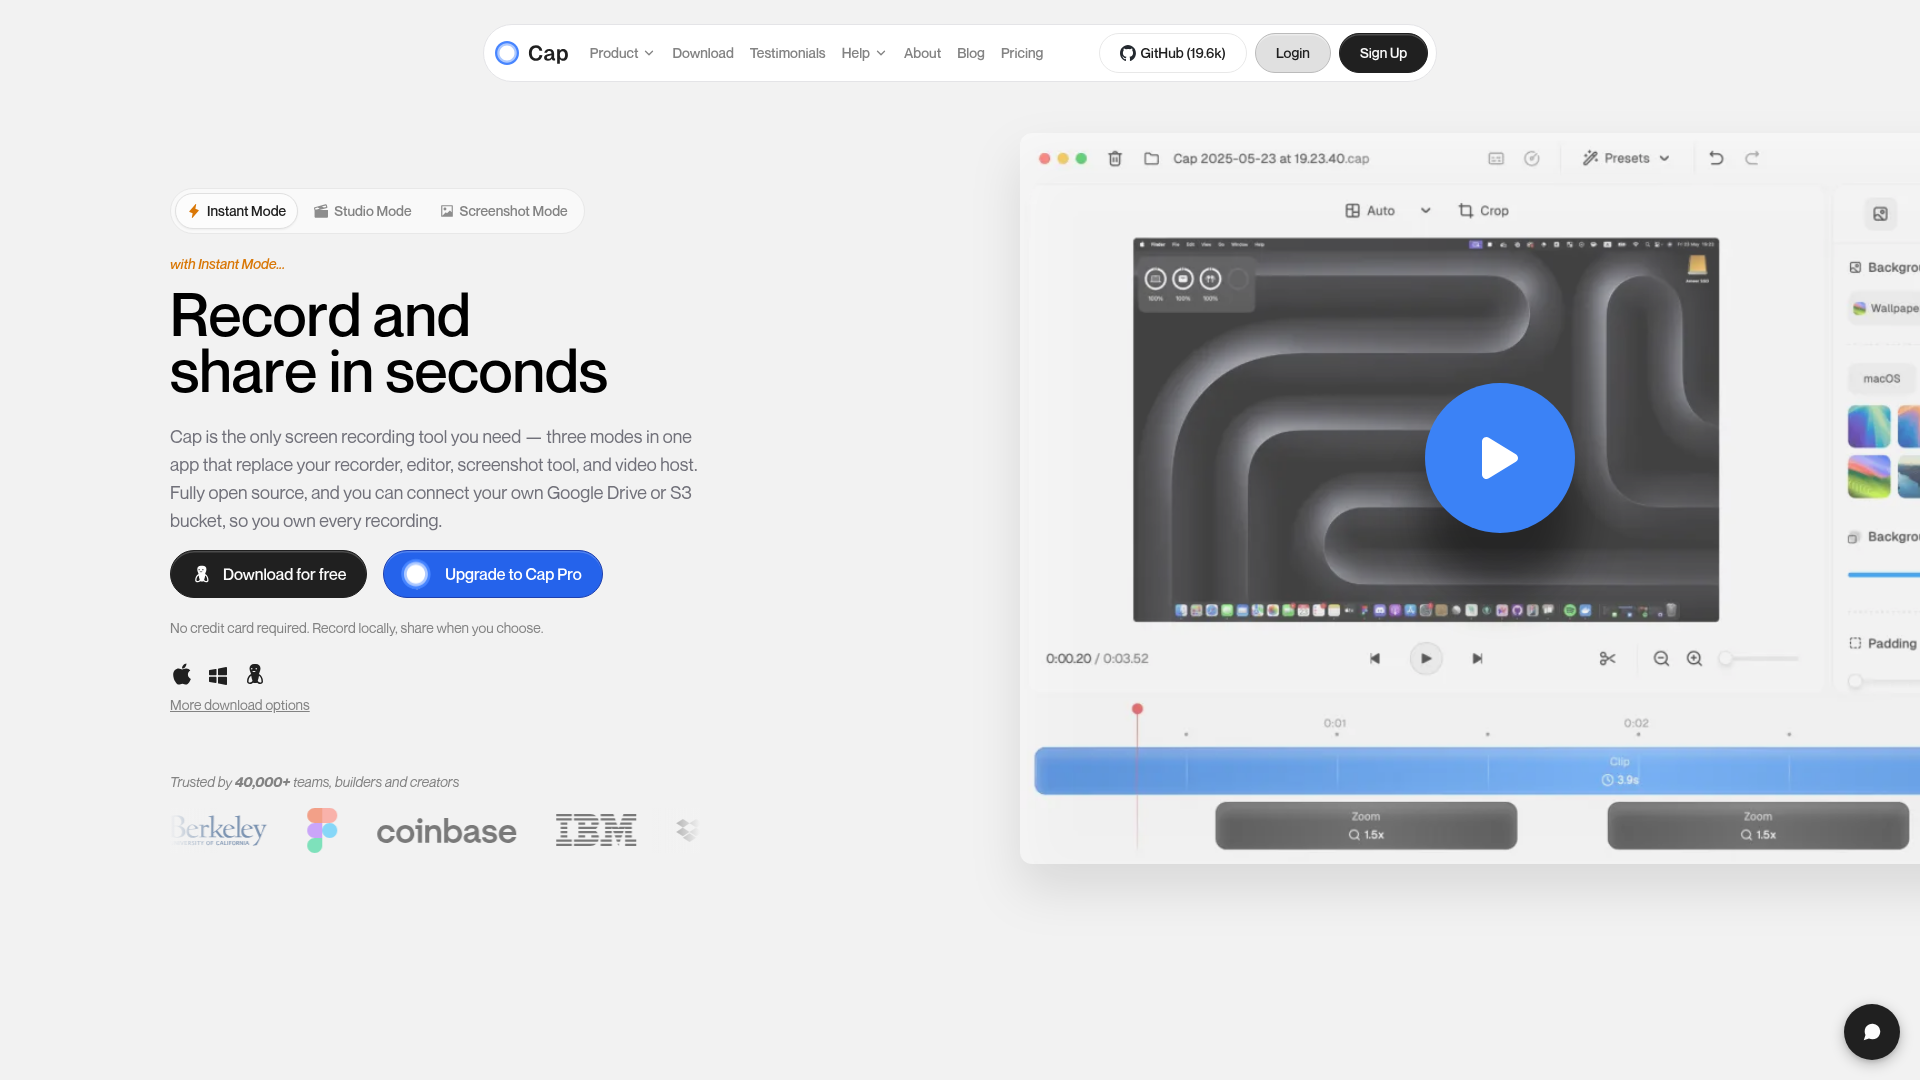Click the Download for free button
The image size is (1920, 1080).
point(268,574)
